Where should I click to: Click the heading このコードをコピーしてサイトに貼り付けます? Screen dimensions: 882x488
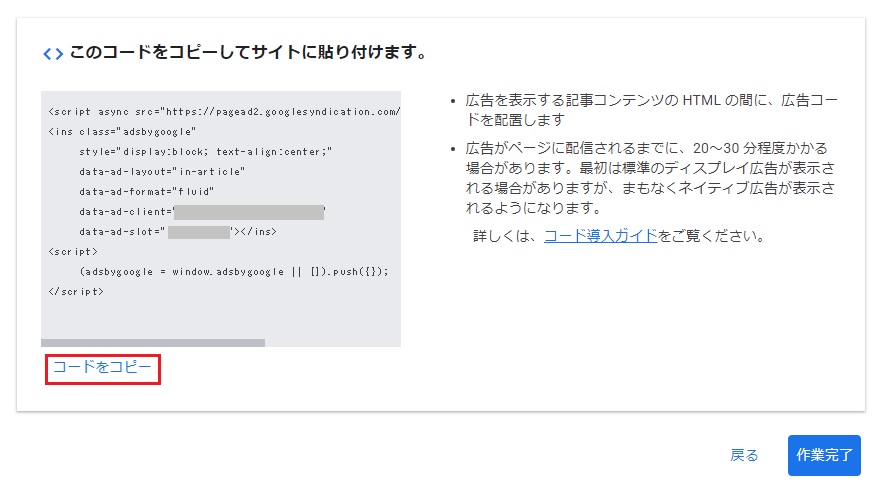click(x=248, y=52)
